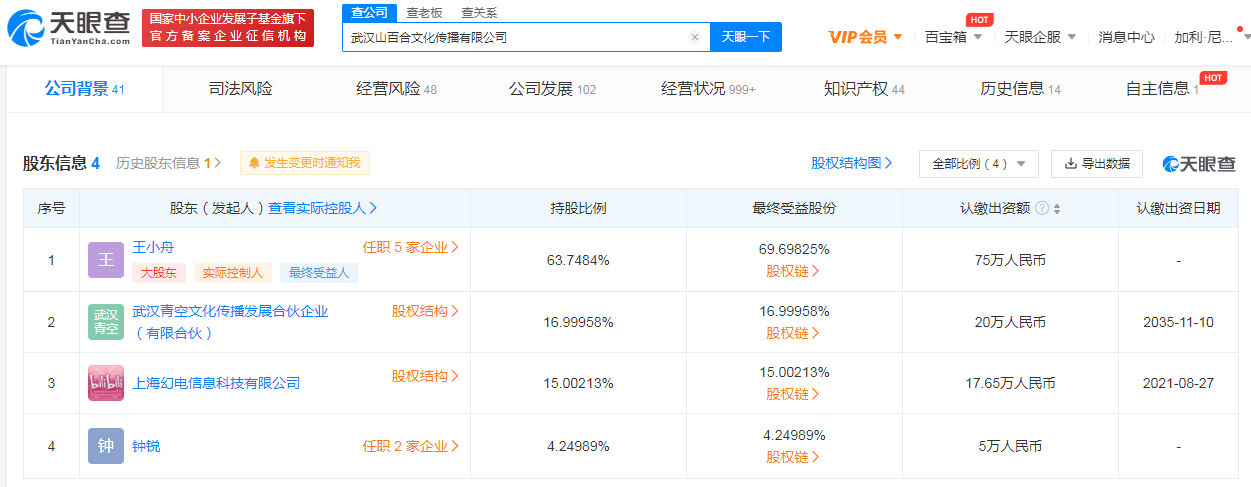Click the 17.65万人民币 cell
The width and height of the screenshot is (1251, 487).
[x=1010, y=383]
